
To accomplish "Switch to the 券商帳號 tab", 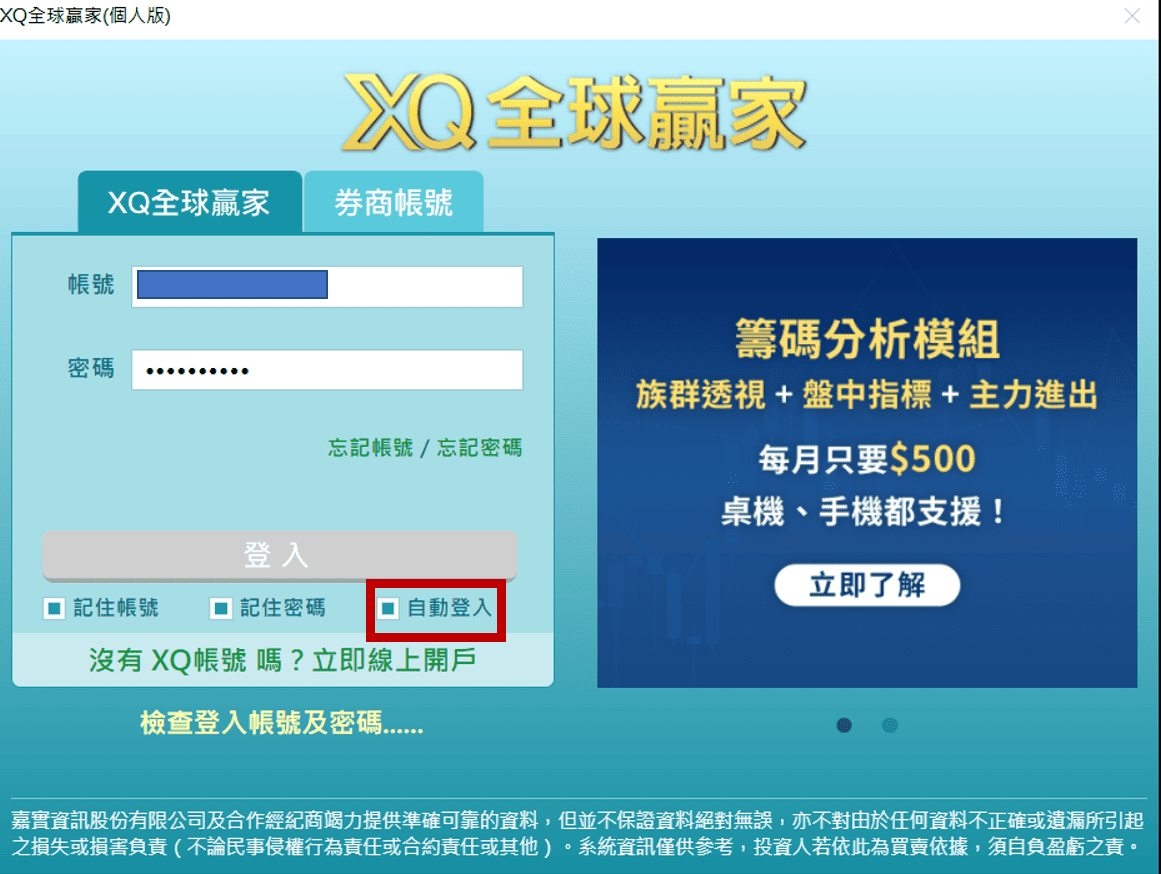I will [394, 200].
